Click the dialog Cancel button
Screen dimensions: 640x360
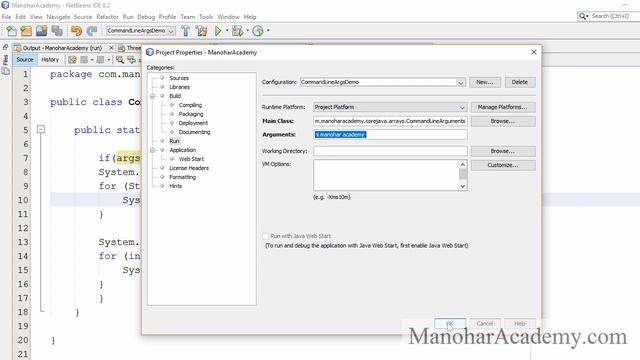[x=484, y=323]
